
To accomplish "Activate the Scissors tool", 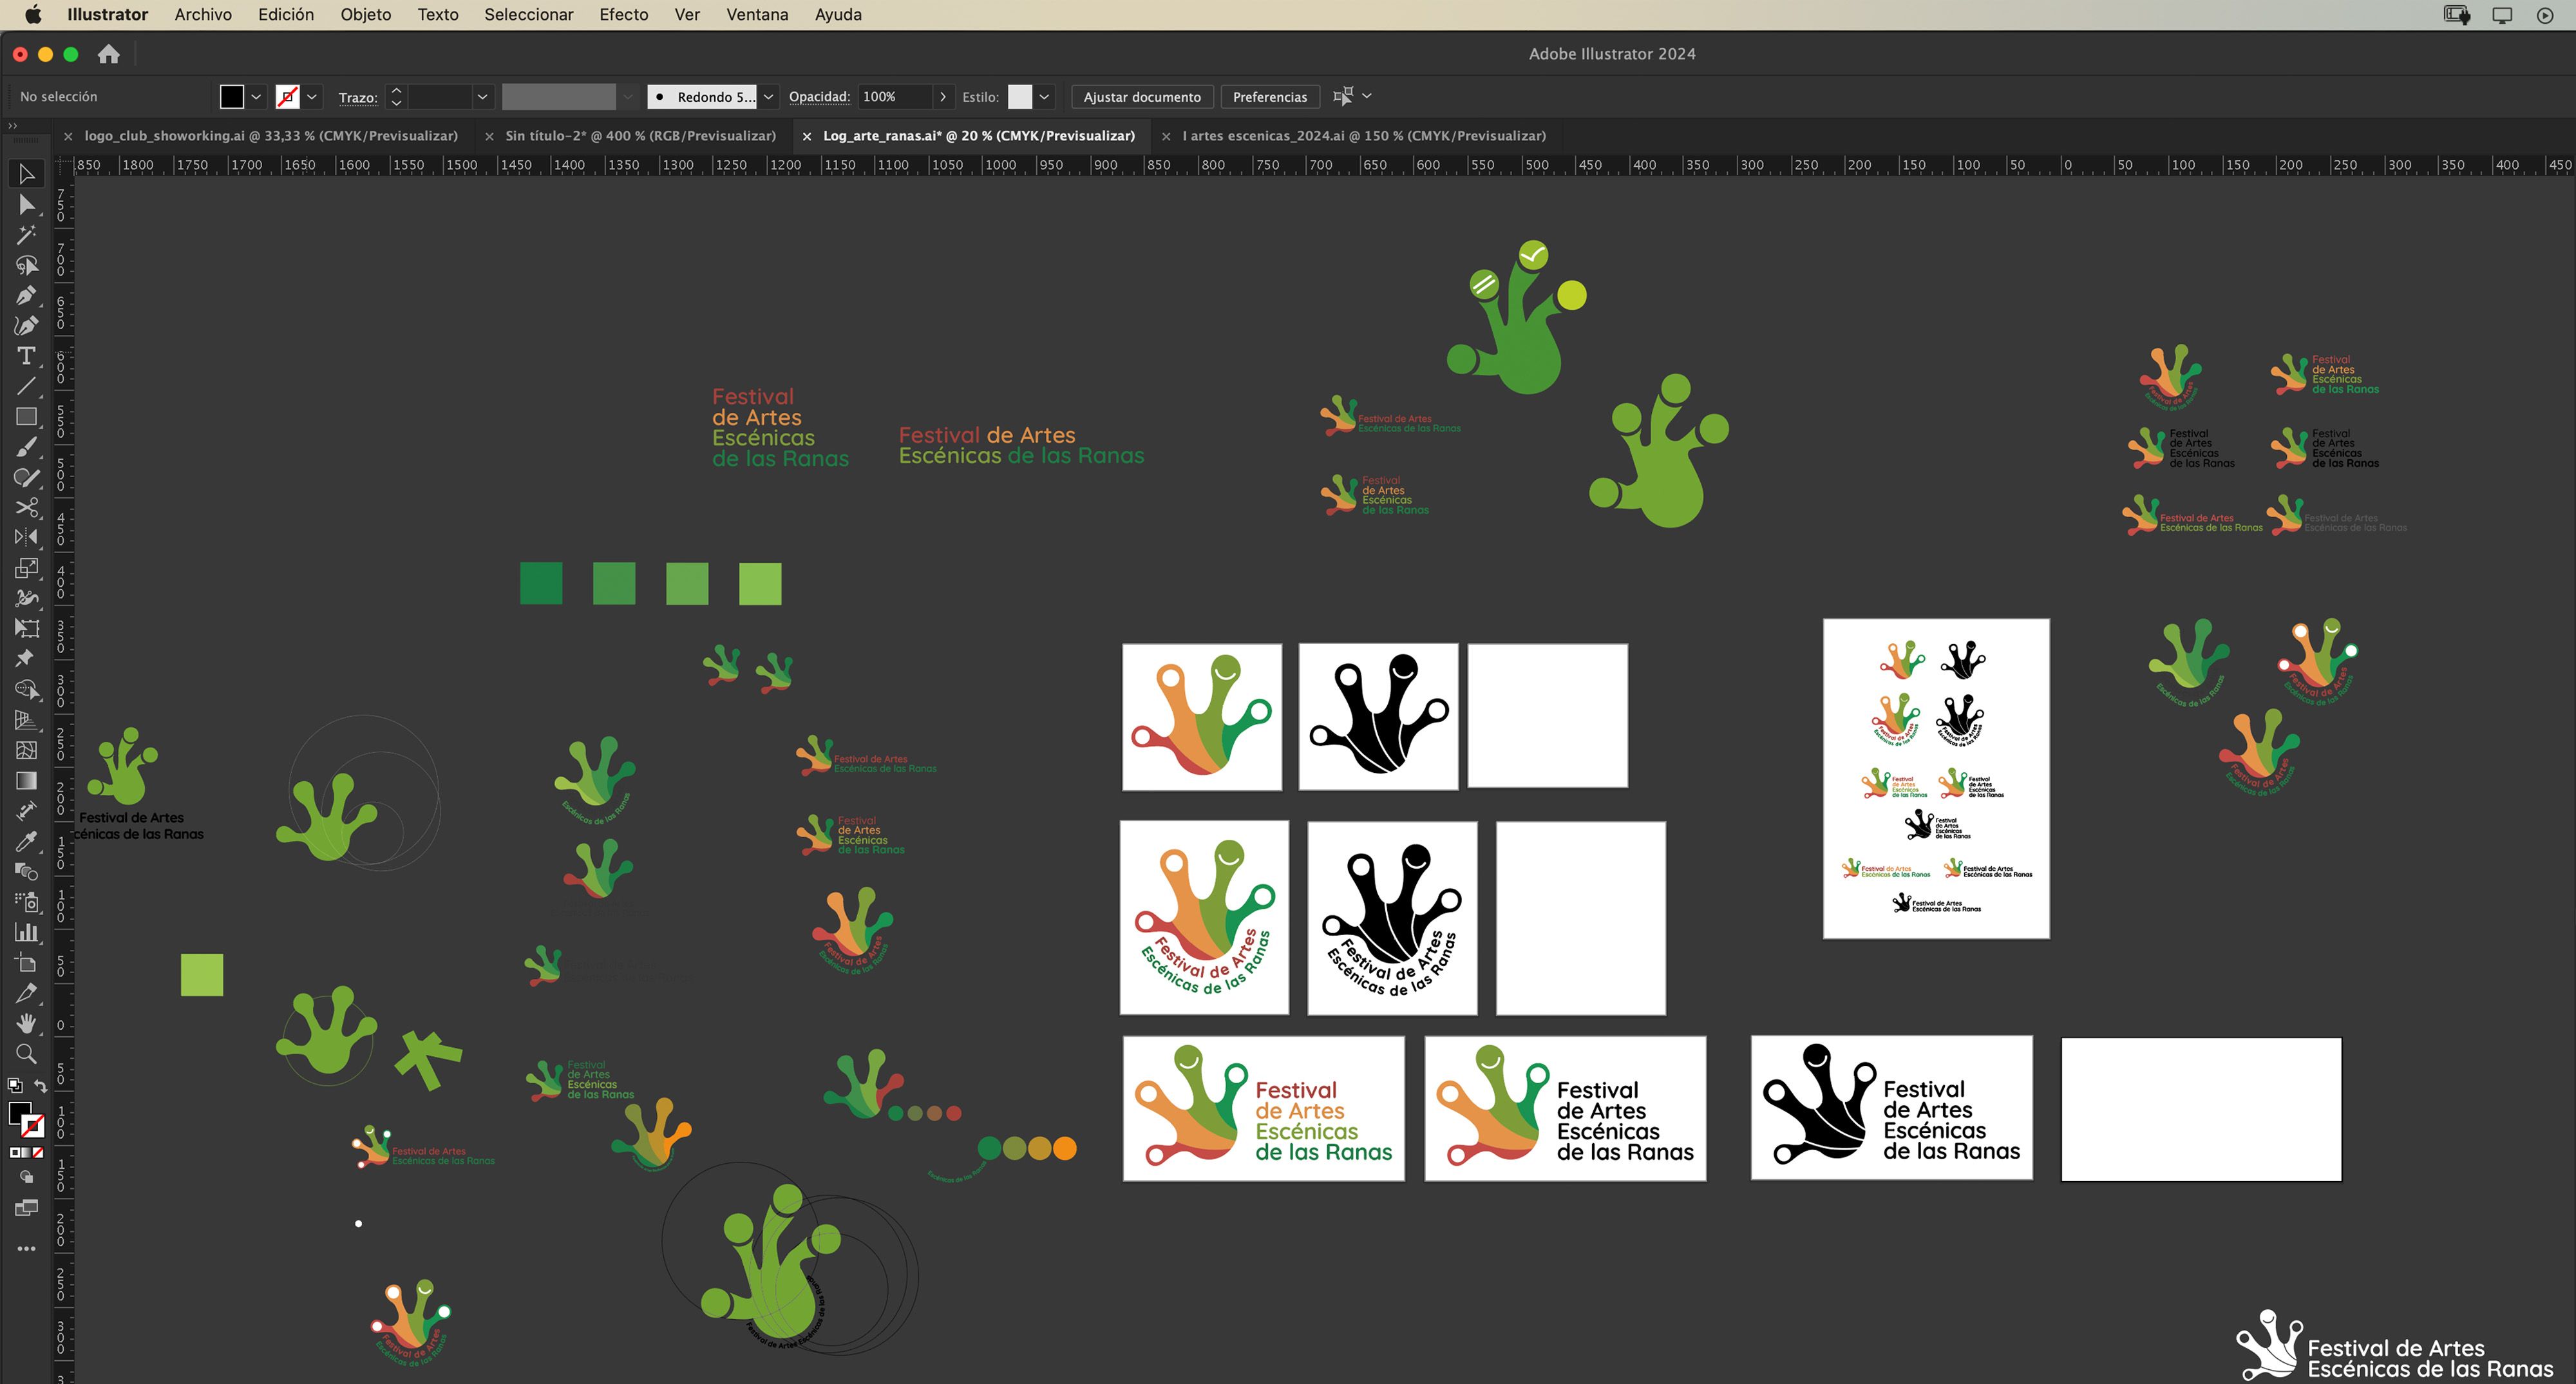I will pos(26,507).
